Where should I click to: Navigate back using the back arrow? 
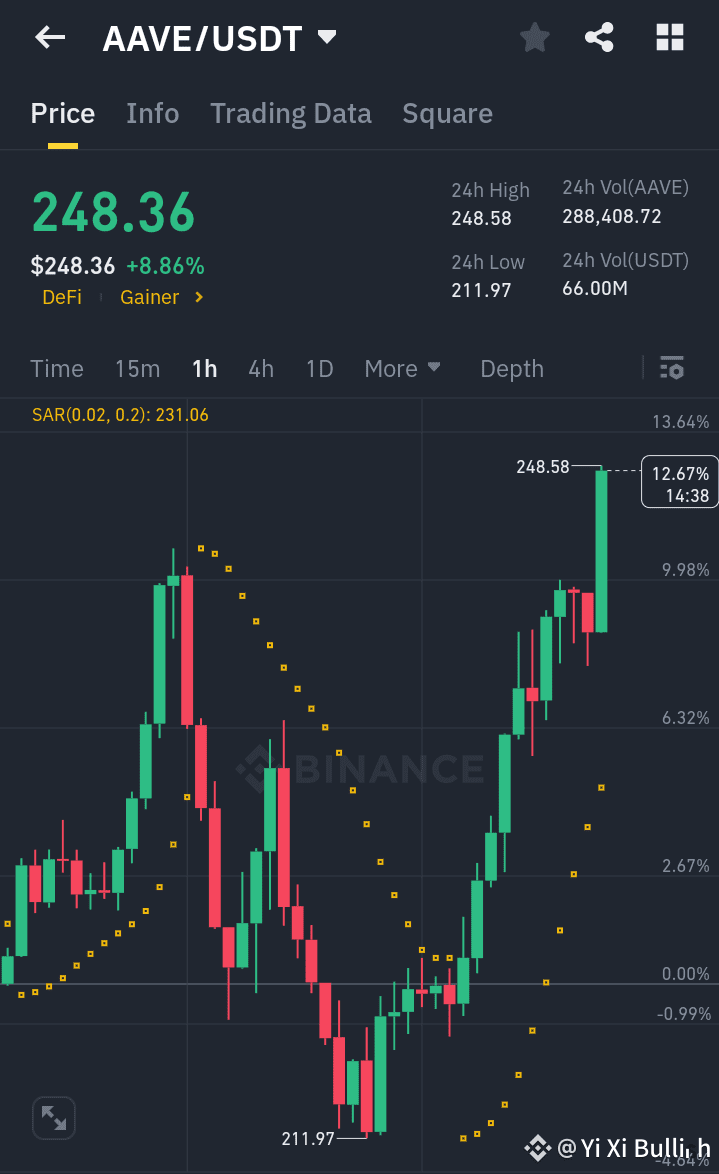[47, 37]
